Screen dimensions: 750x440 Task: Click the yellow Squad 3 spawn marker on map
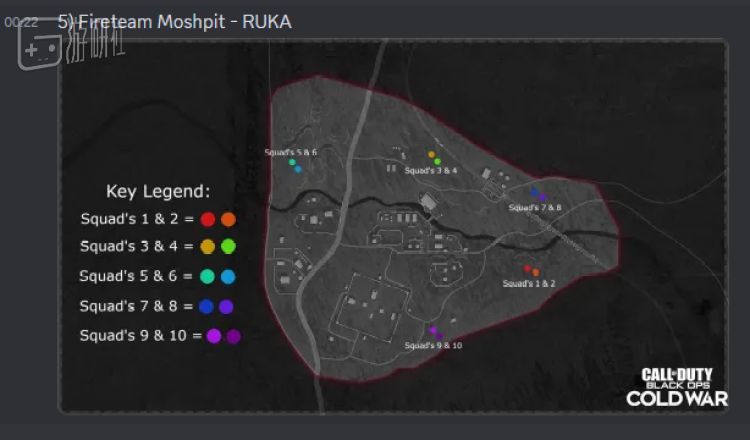tap(431, 154)
